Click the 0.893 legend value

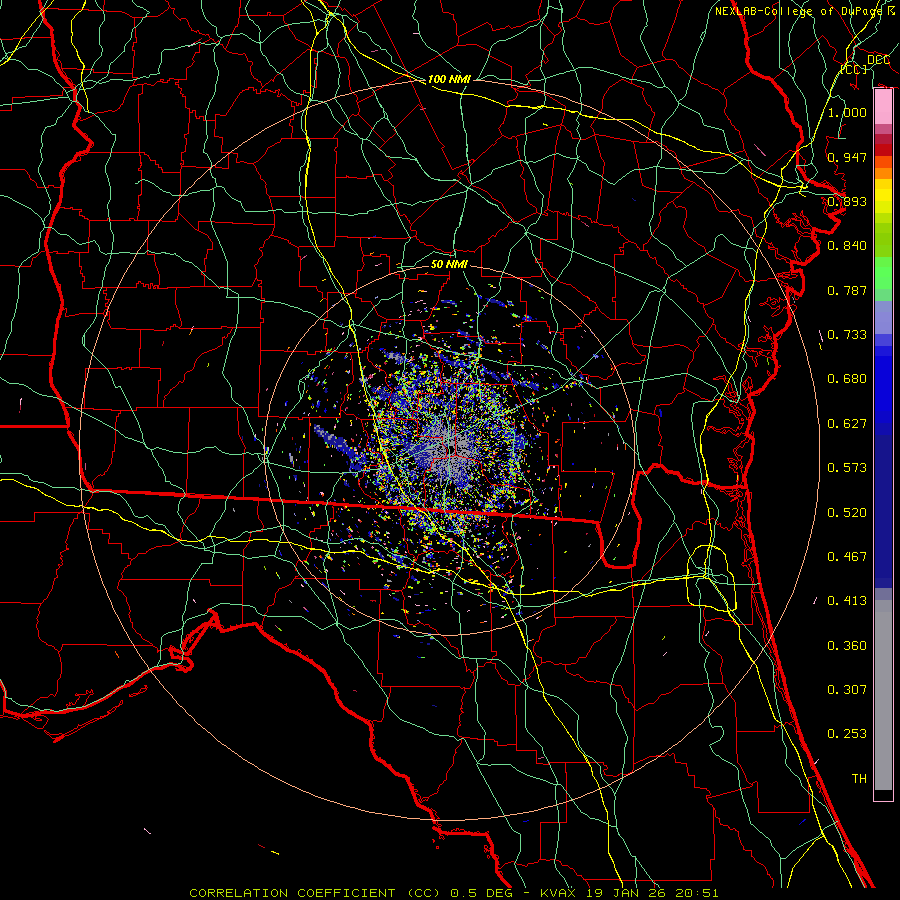click(847, 201)
